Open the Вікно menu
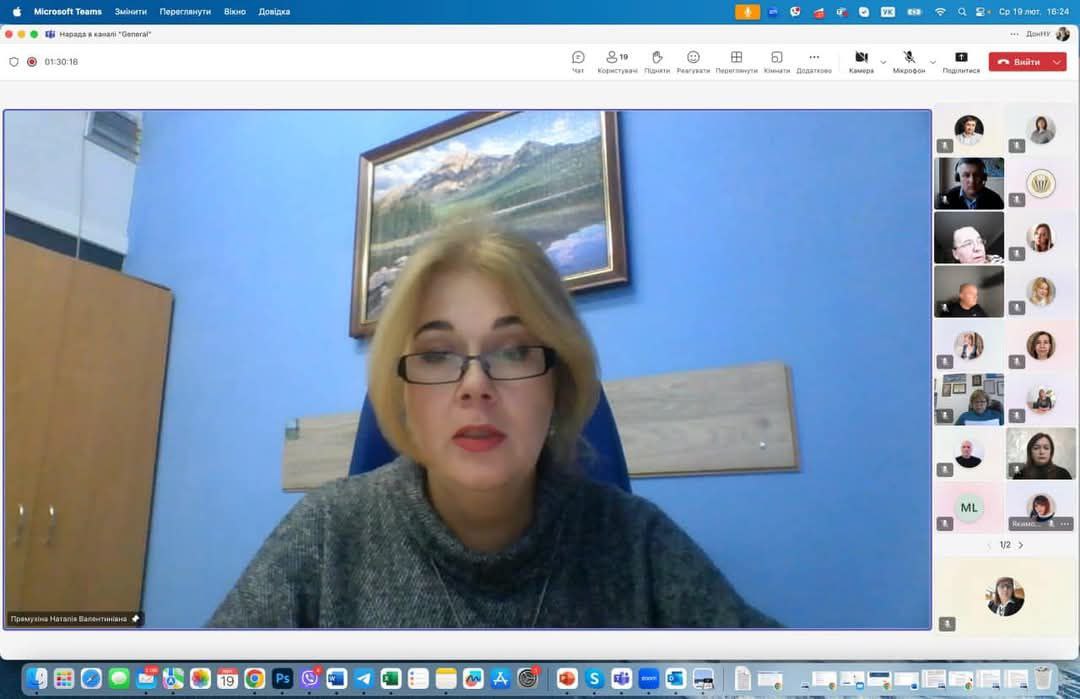Image resolution: width=1080 pixels, height=699 pixels. tap(235, 12)
